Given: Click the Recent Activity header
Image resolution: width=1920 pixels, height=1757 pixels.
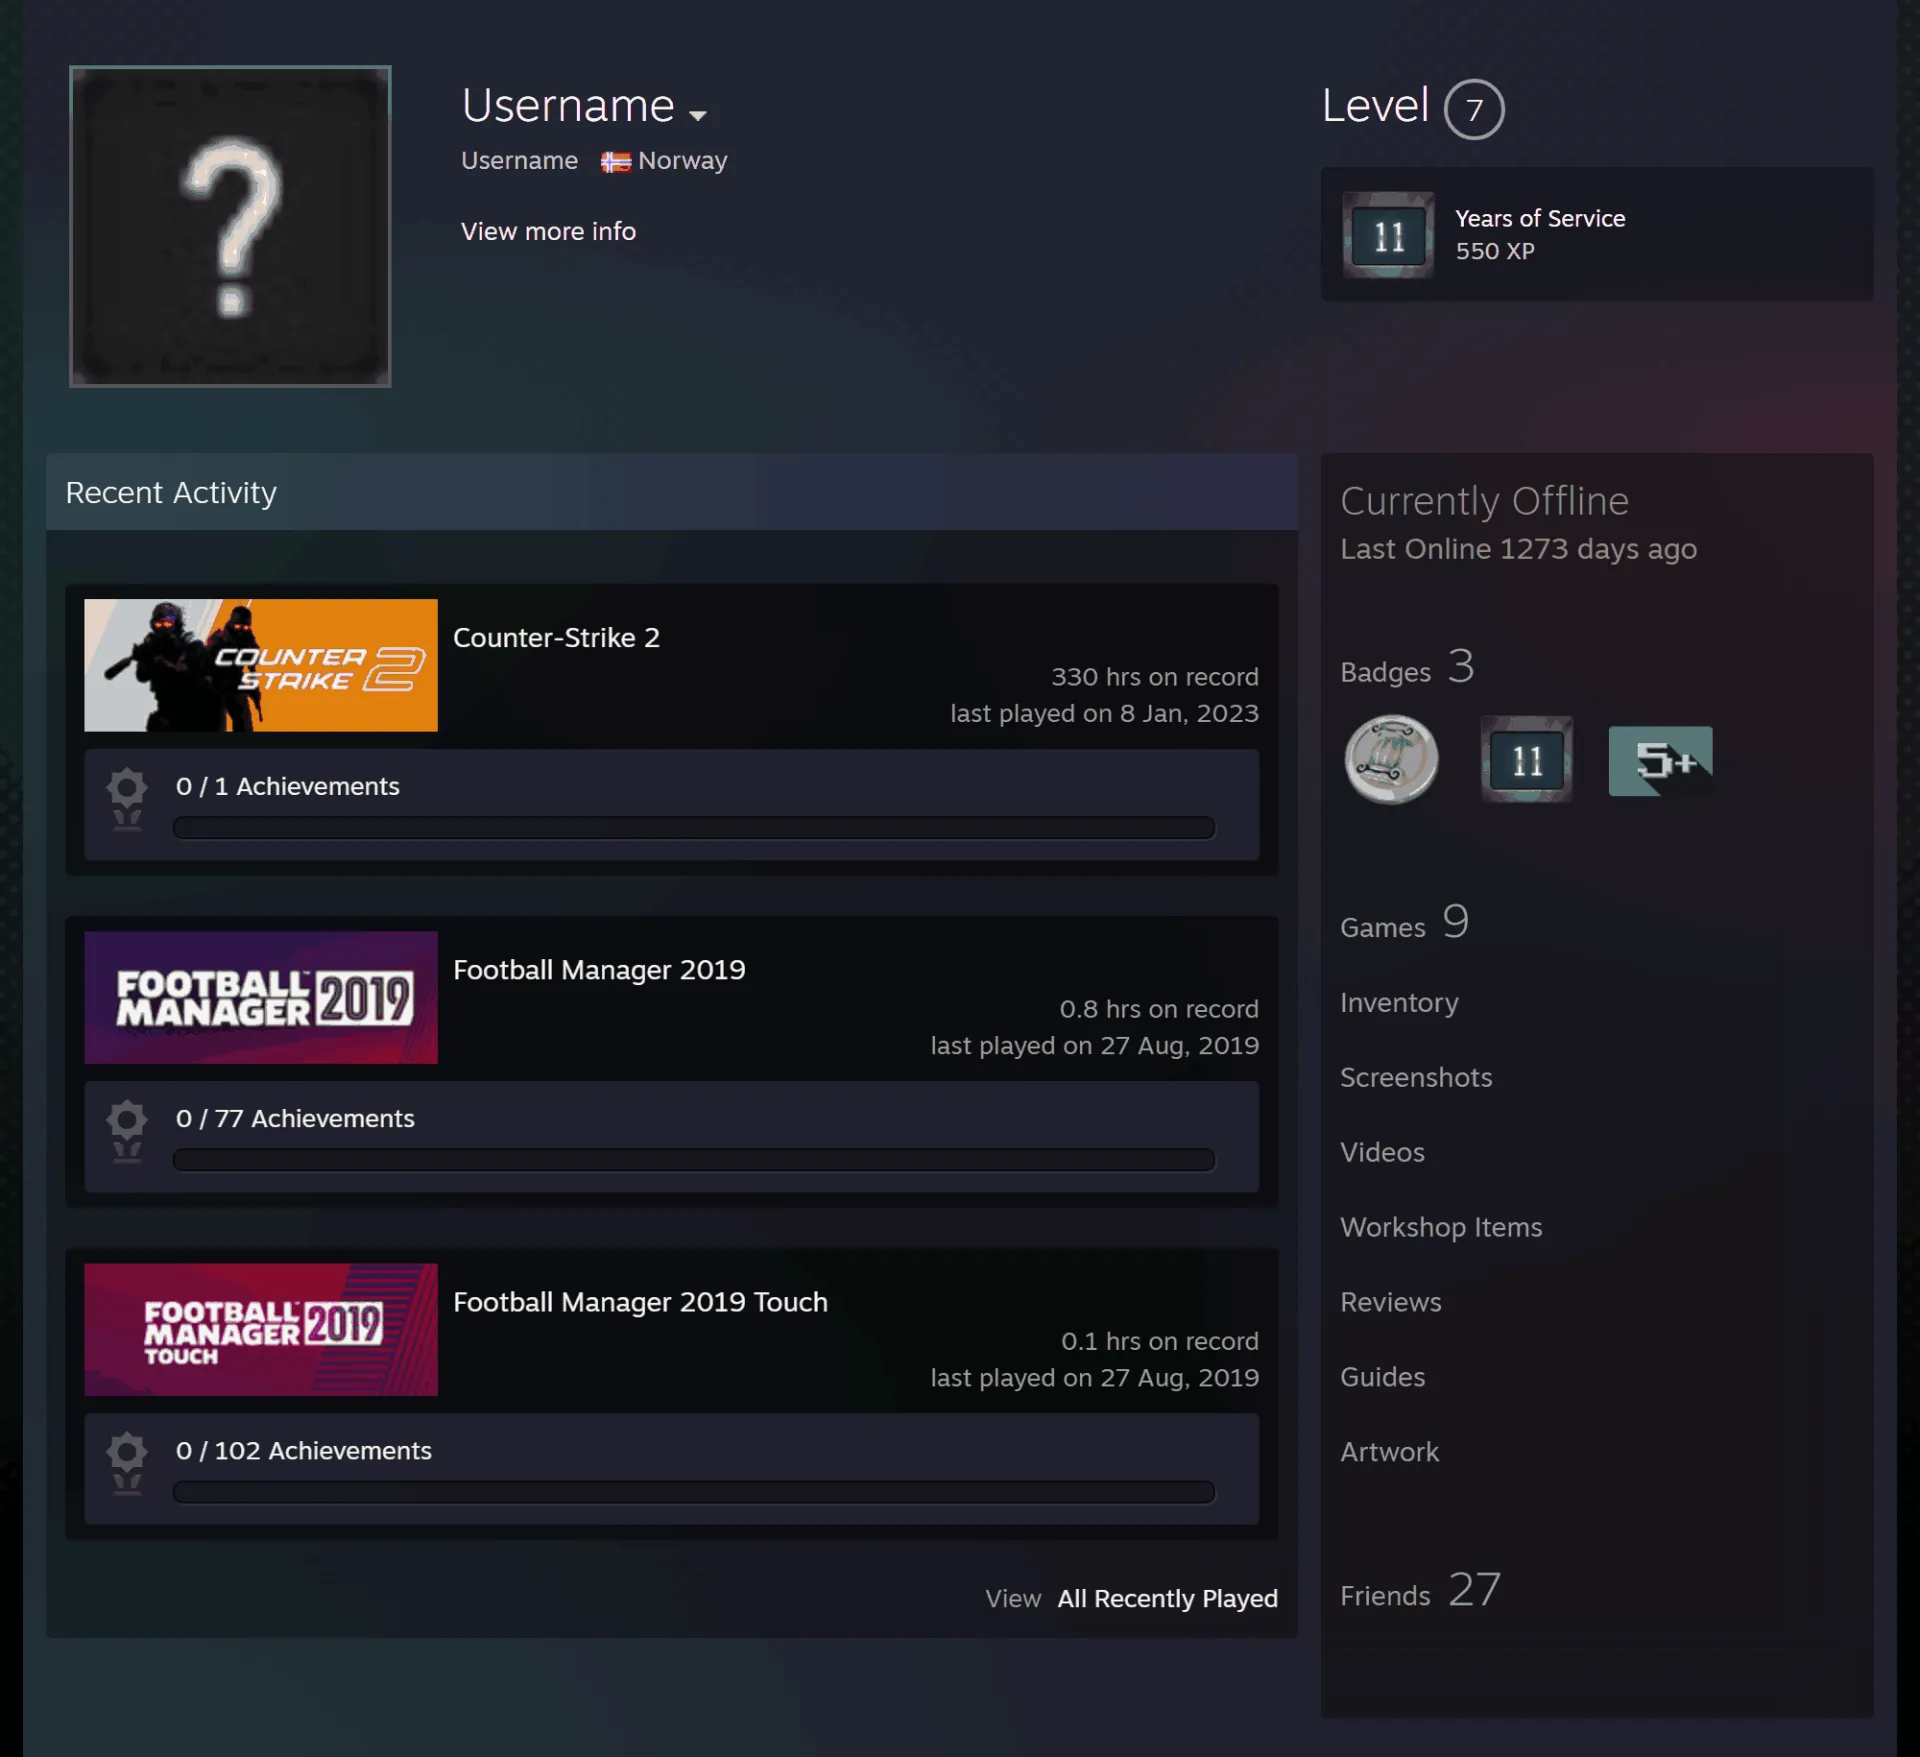Looking at the screenshot, I should 671,492.
